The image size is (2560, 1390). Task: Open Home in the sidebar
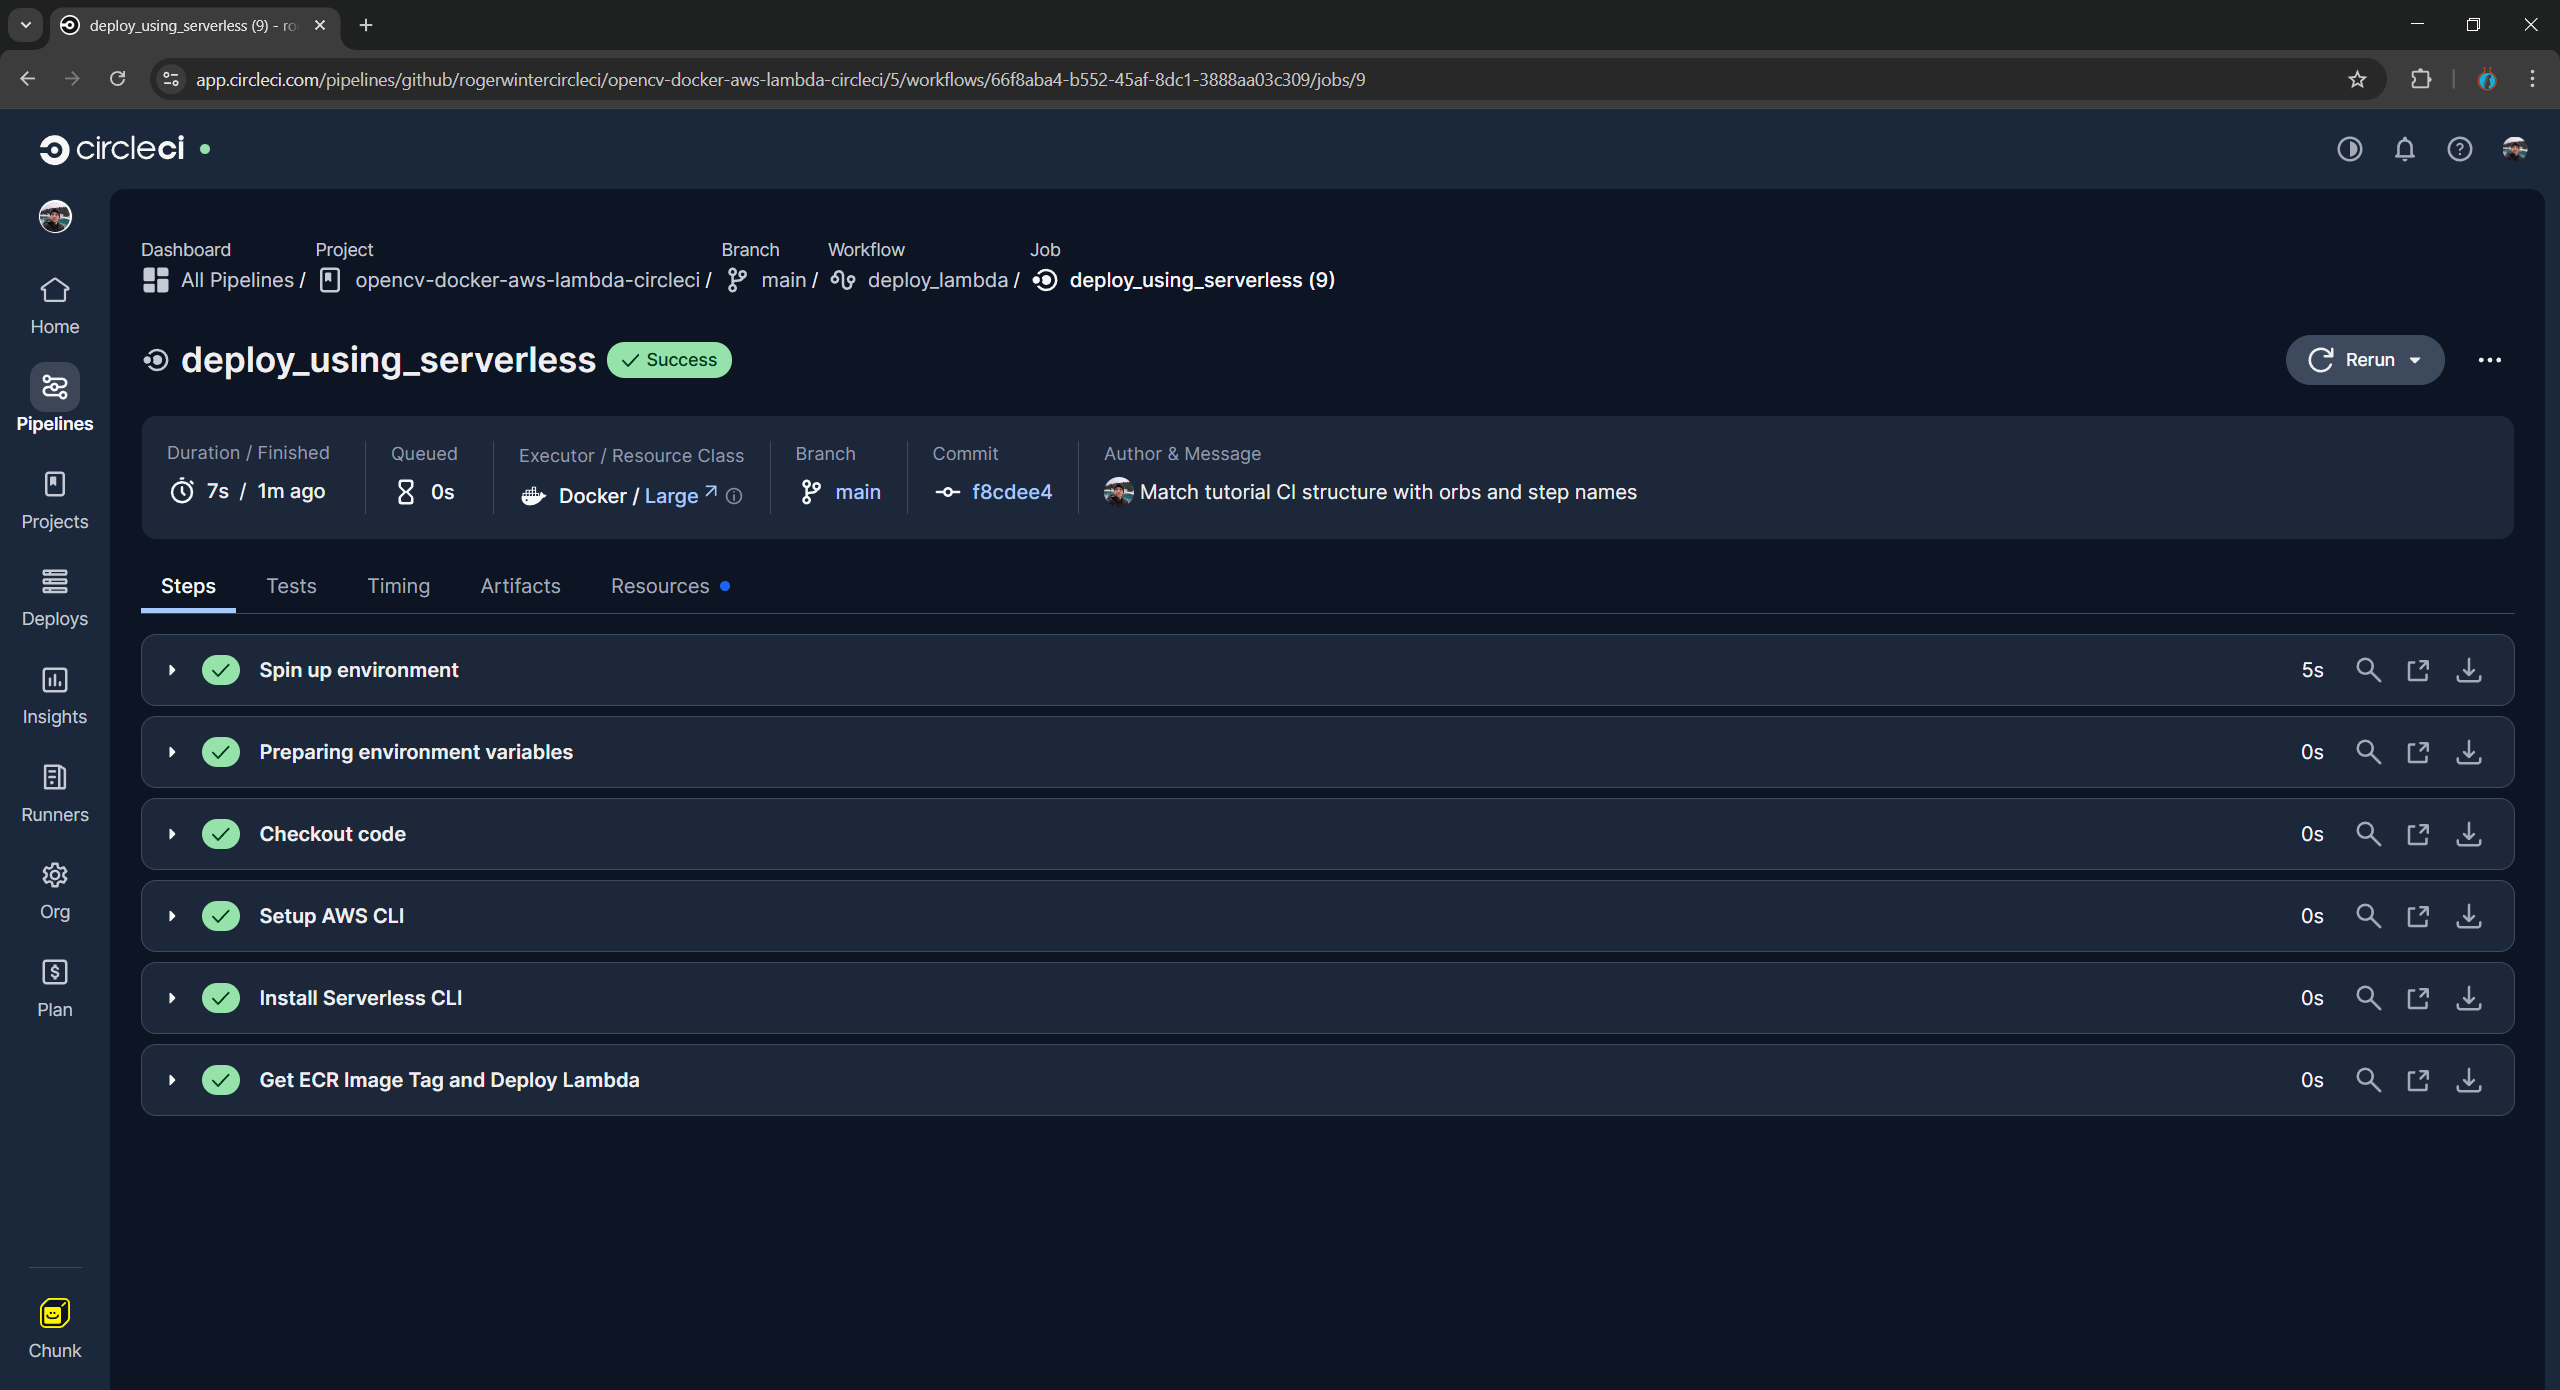pos(54,306)
